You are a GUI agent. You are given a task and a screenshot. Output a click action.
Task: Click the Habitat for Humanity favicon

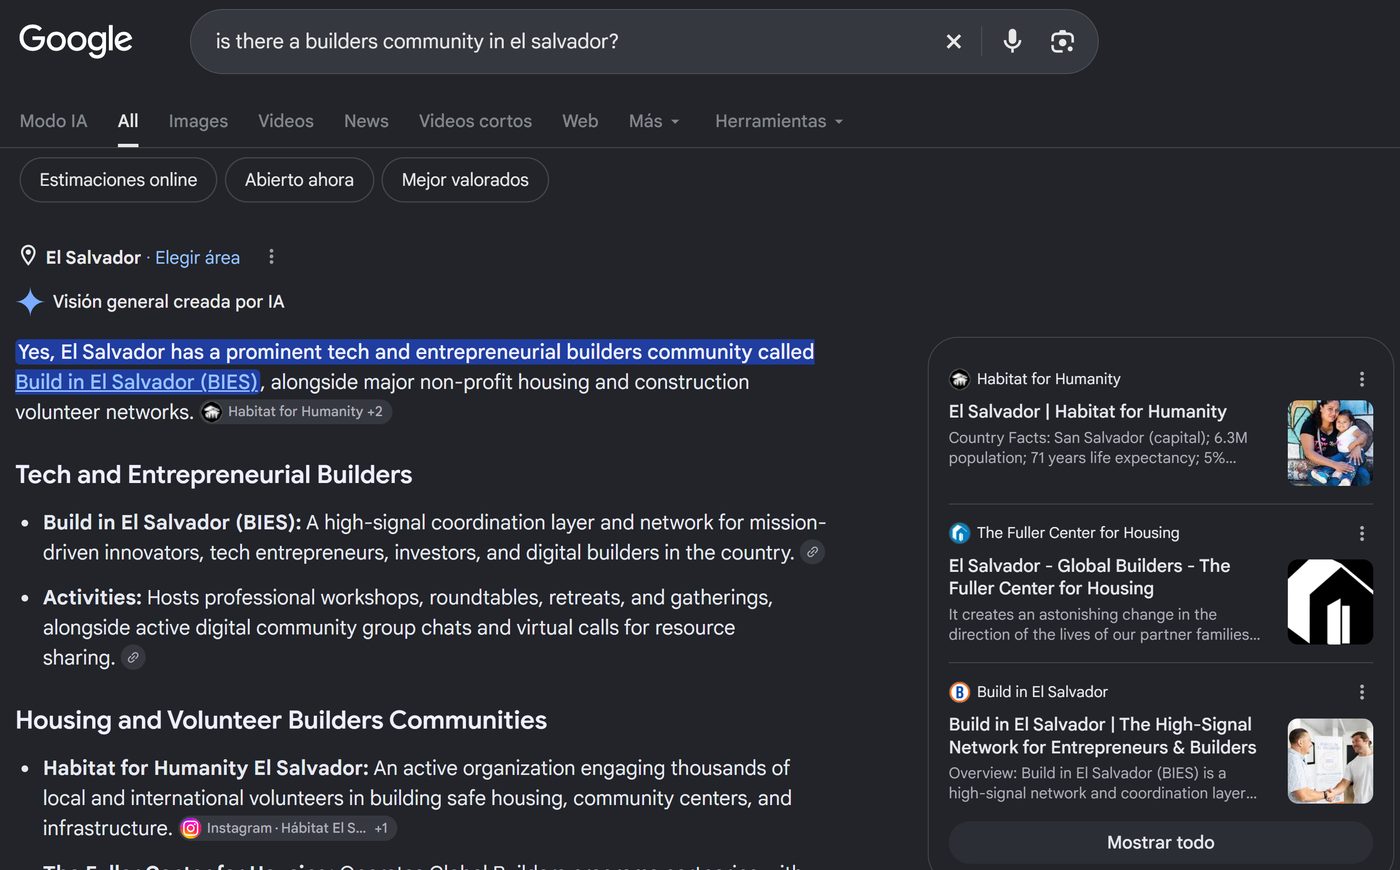959,379
